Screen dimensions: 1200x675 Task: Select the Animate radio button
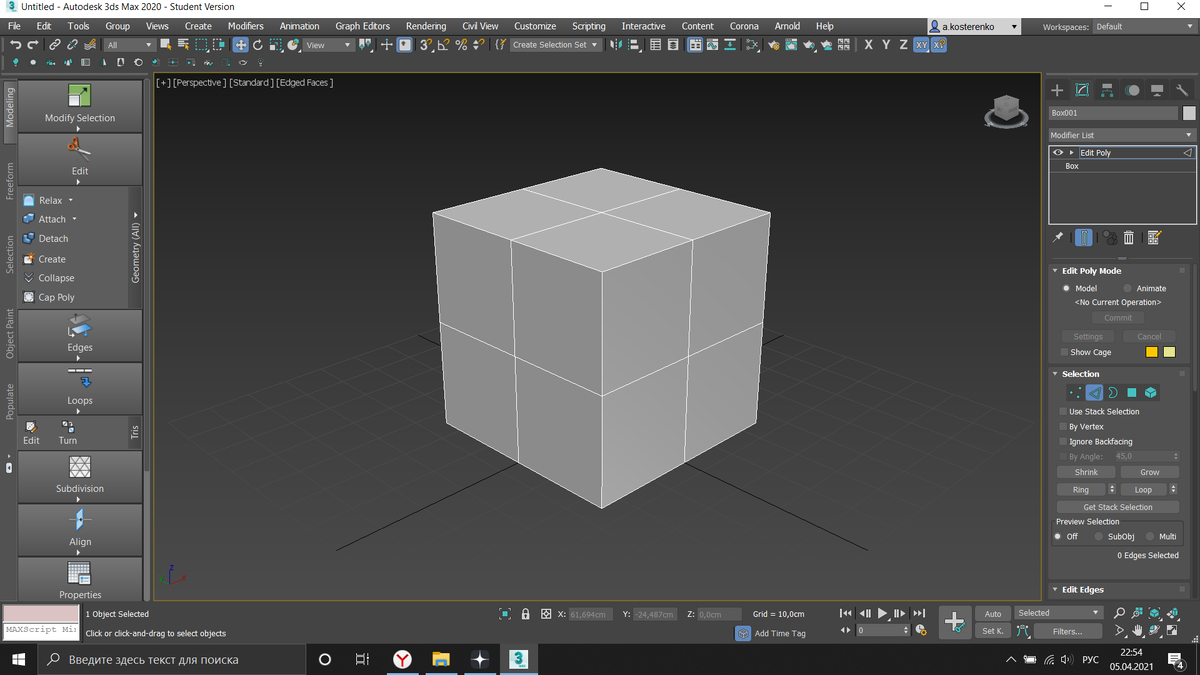pos(1128,289)
